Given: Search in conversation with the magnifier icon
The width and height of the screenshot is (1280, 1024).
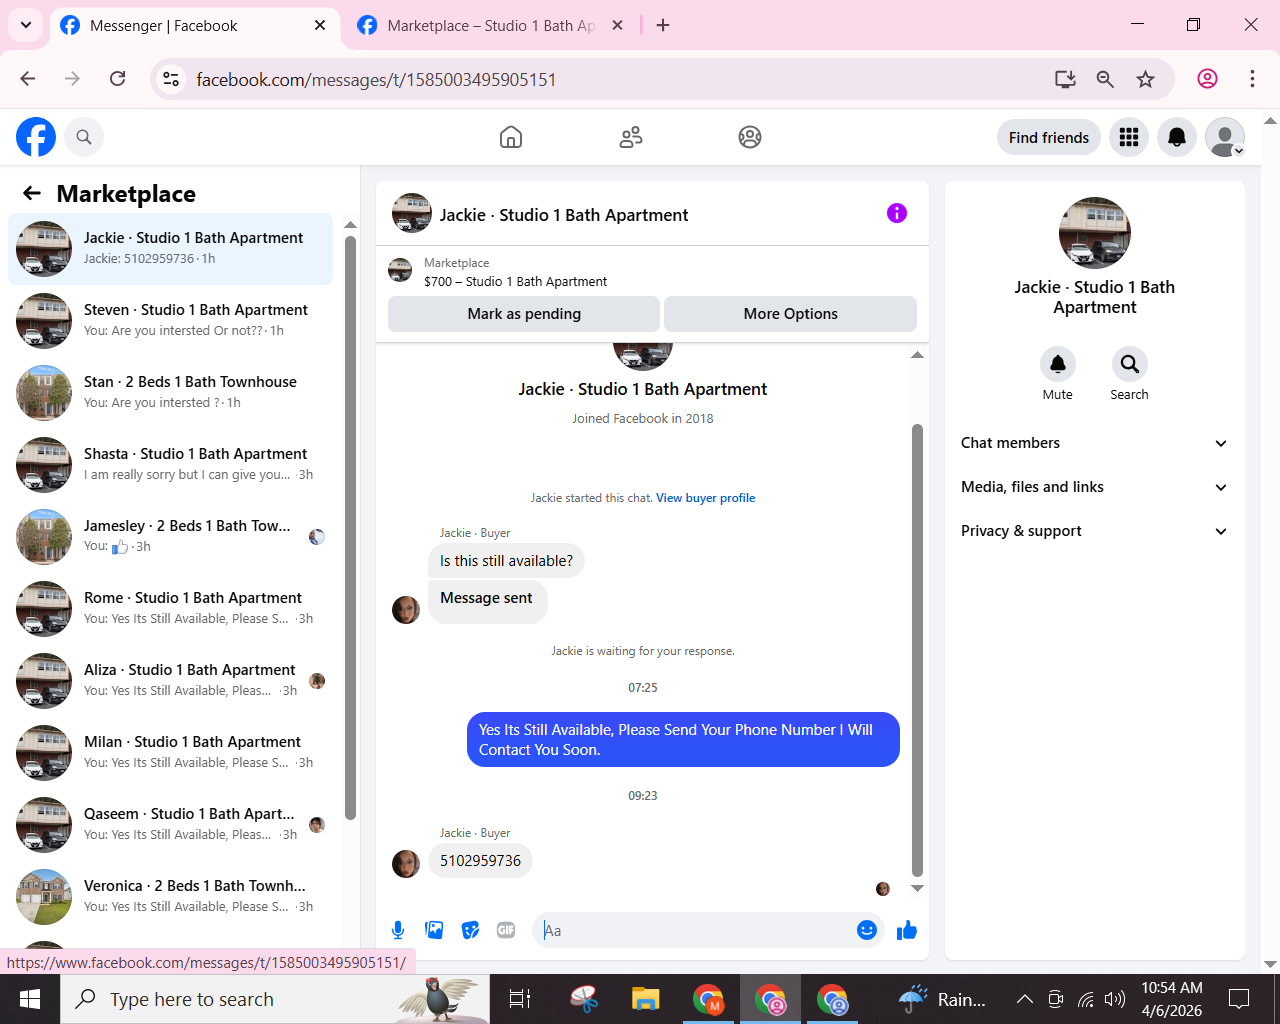Looking at the screenshot, I should [1130, 364].
